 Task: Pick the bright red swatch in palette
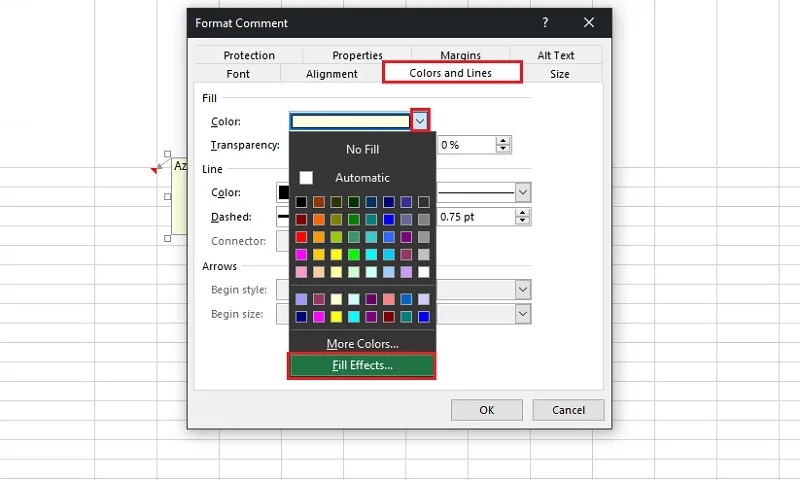pyautogui.click(x=301, y=237)
